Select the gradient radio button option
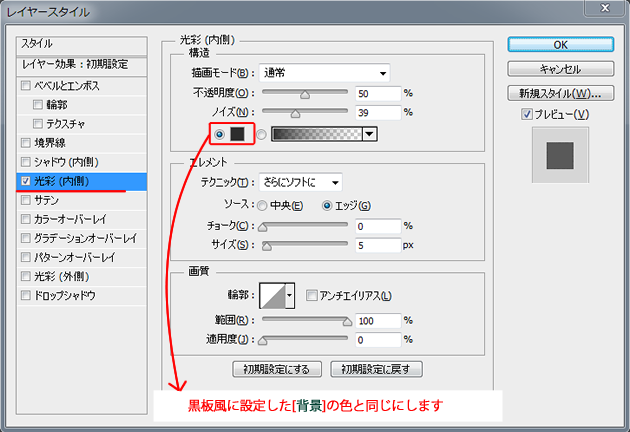 [x=262, y=133]
